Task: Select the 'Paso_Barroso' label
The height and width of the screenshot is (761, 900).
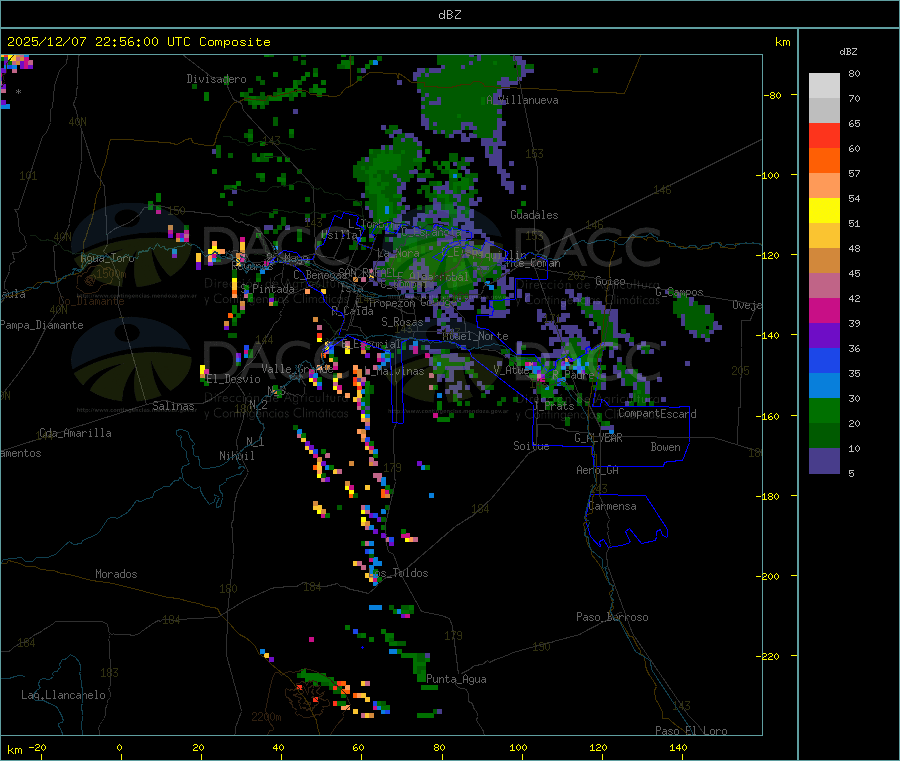Action: point(612,617)
